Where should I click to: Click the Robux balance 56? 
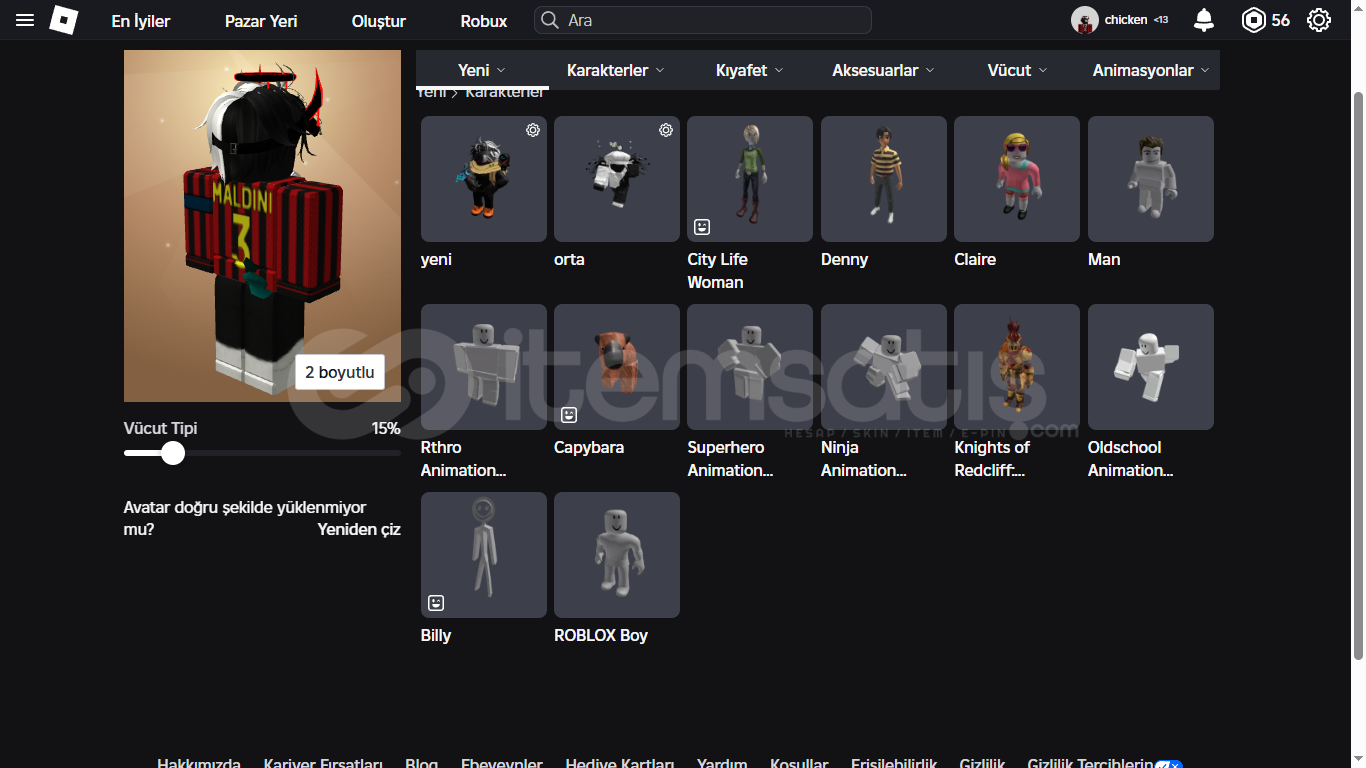(1281, 20)
